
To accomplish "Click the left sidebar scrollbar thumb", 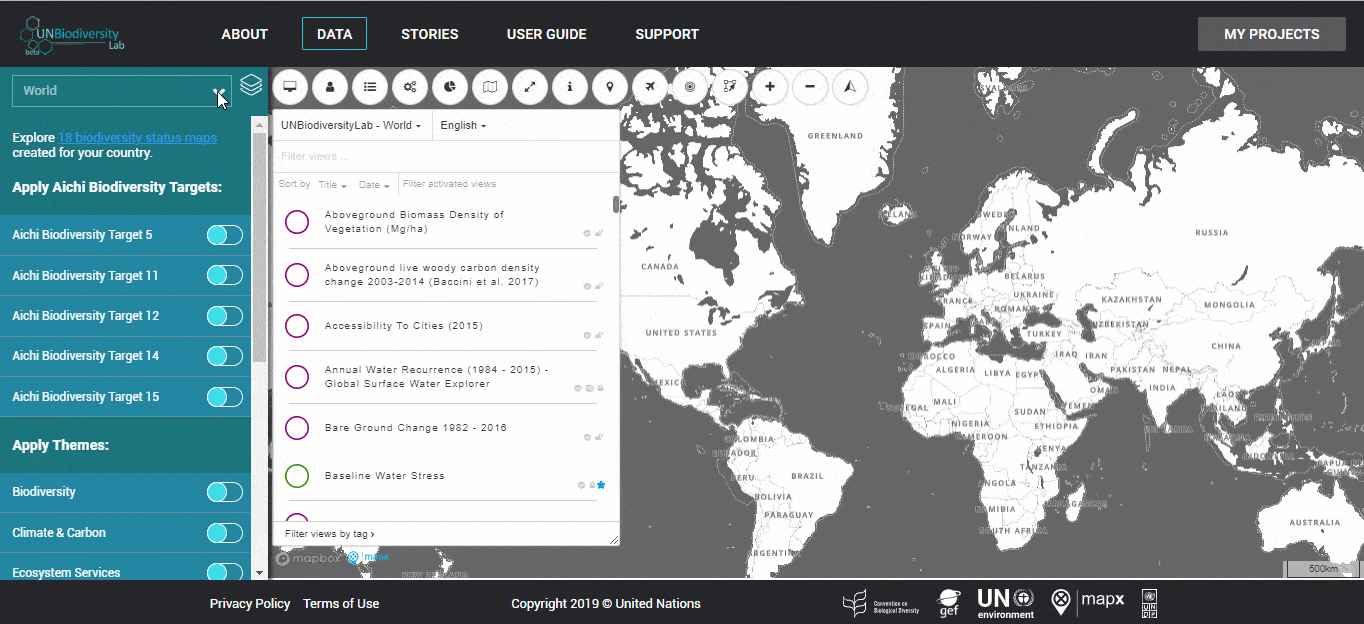I will [x=260, y=247].
